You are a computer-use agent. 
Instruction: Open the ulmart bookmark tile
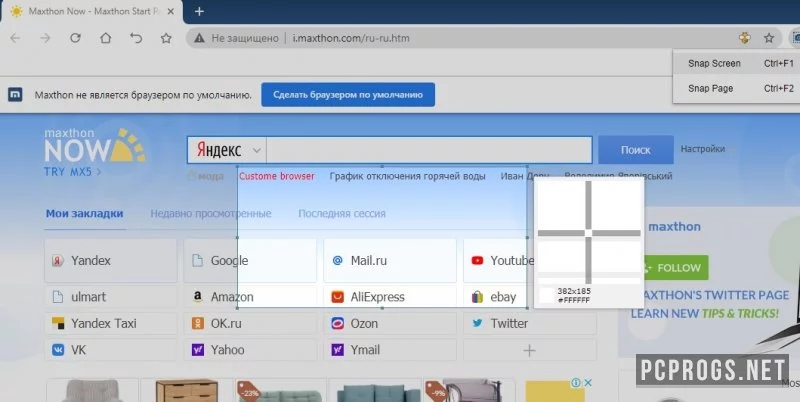coord(111,297)
